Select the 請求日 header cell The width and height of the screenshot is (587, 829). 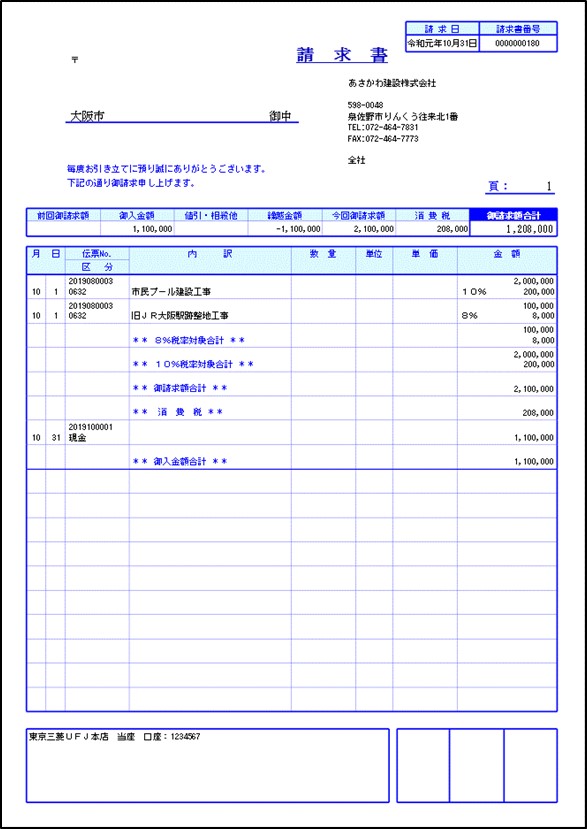point(443,29)
